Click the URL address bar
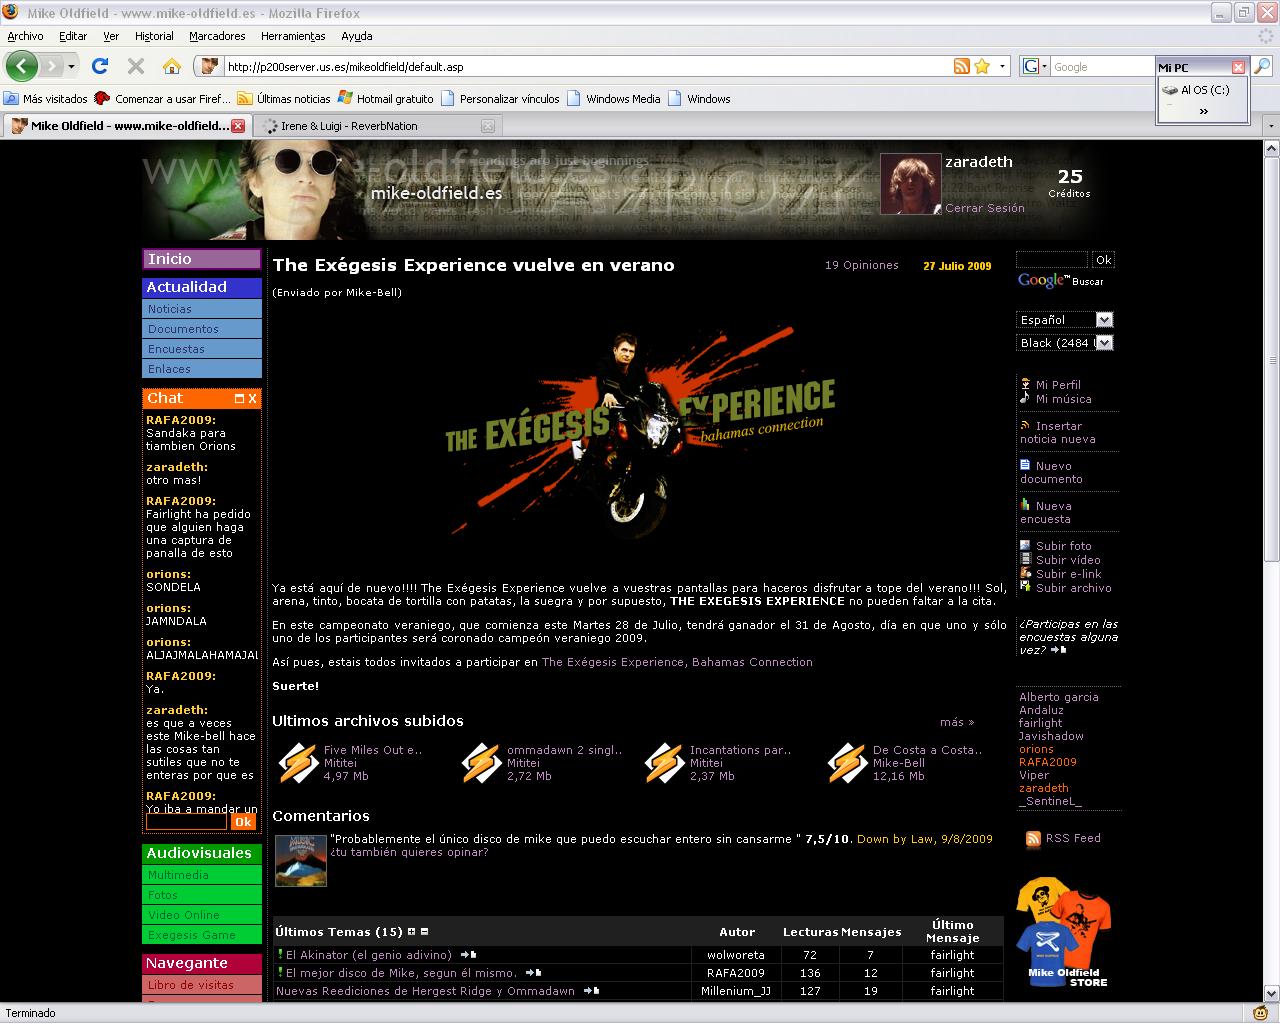This screenshot has width=1280, height=1024. click(587, 66)
